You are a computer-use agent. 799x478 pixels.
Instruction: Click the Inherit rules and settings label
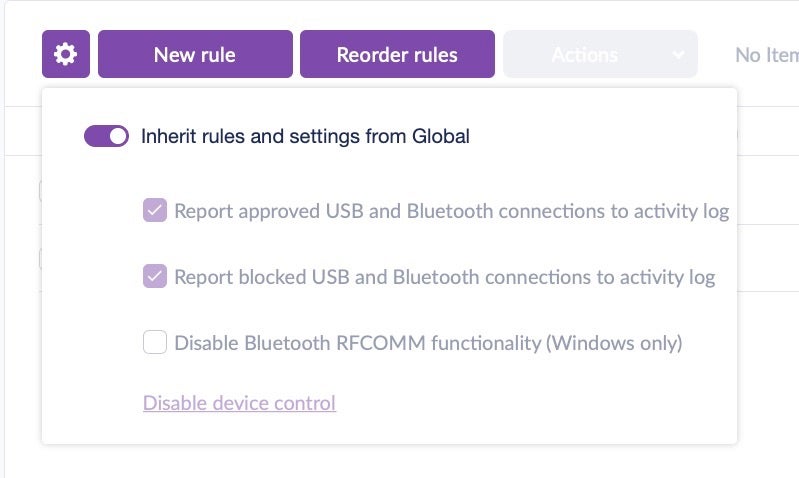(x=305, y=136)
